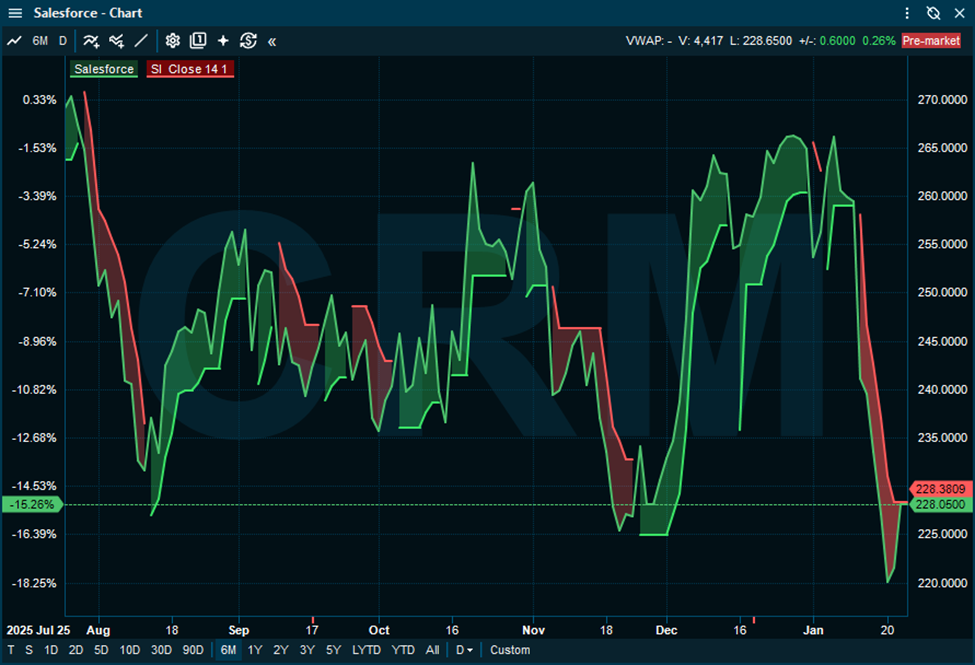Open the D interval dropdown at bottom
This screenshot has height=665, width=975.
pyautogui.click(x=464, y=650)
